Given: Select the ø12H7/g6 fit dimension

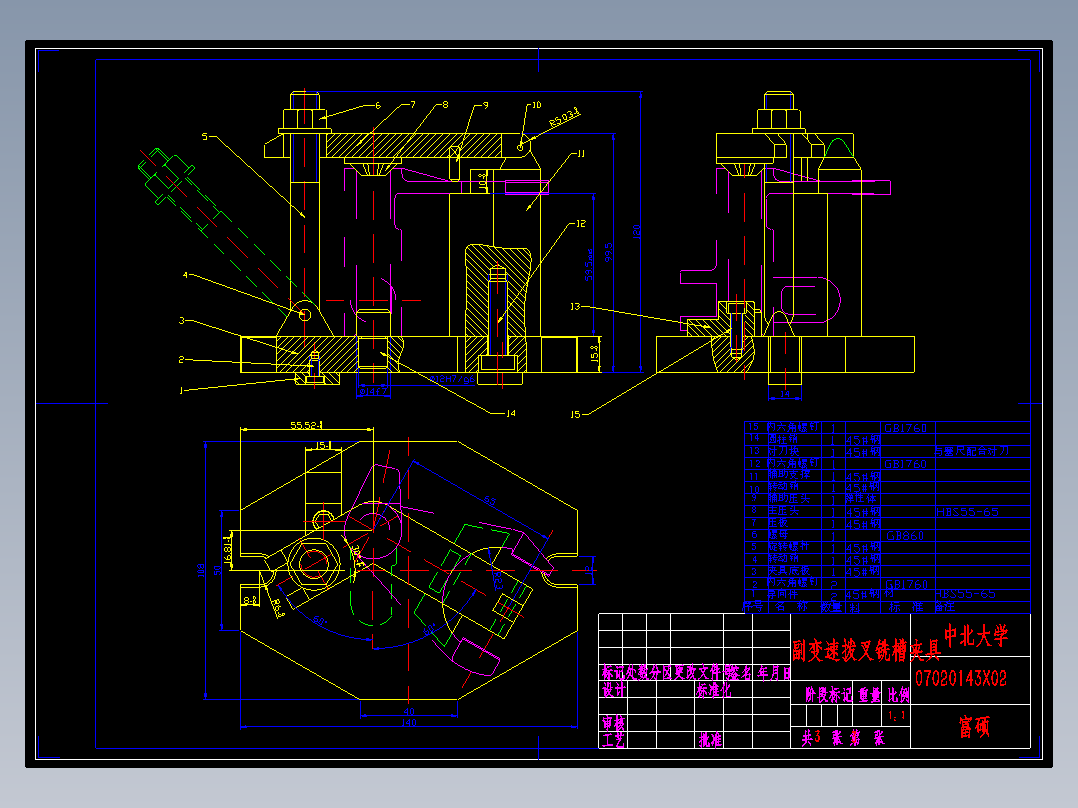Looking at the screenshot, I should pyautogui.click(x=452, y=379).
